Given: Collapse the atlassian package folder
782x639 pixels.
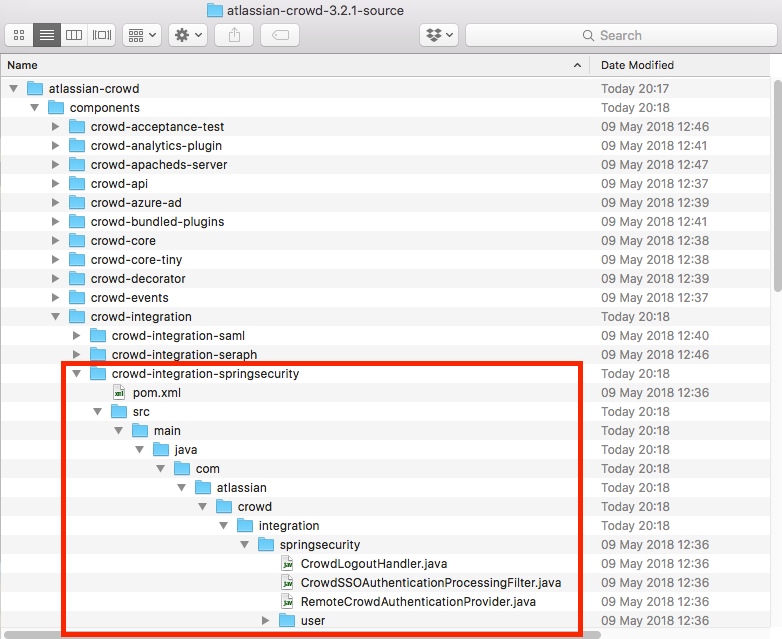Looking at the screenshot, I should (x=182, y=488).
